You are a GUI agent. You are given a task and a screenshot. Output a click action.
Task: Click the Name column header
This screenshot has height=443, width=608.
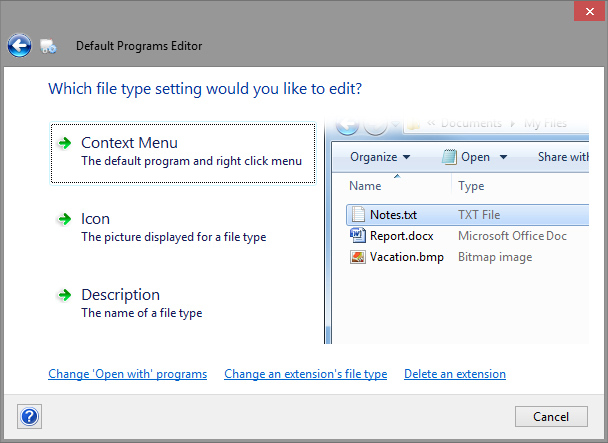coord(366,186)
